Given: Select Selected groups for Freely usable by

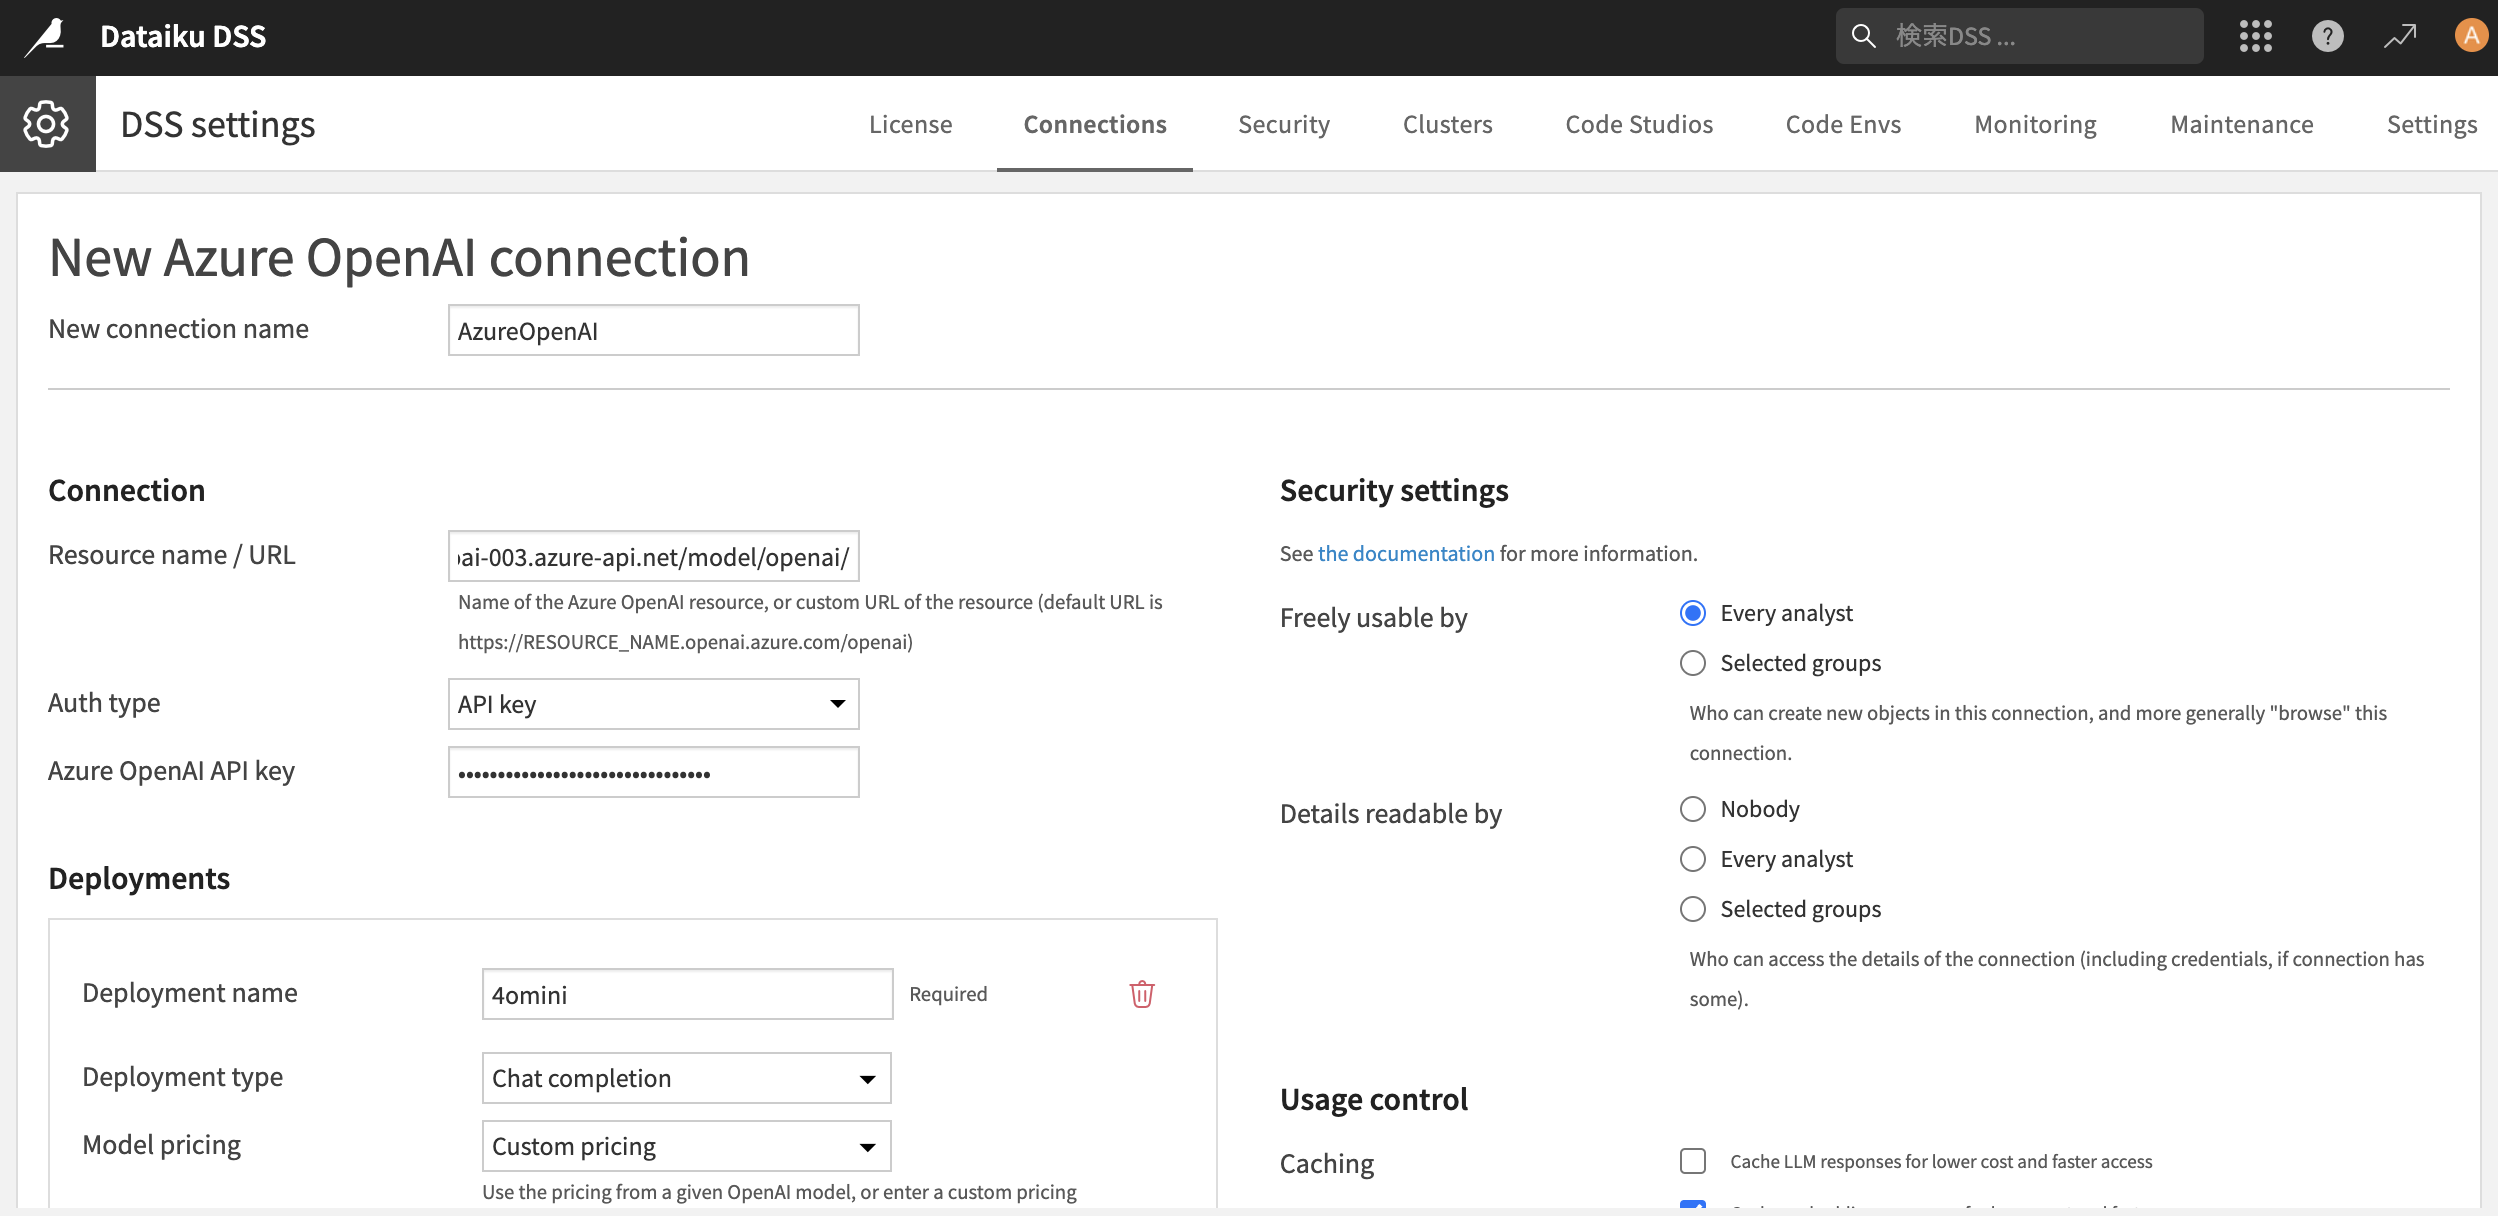Looking at the screenshot, I should 1693,663.
